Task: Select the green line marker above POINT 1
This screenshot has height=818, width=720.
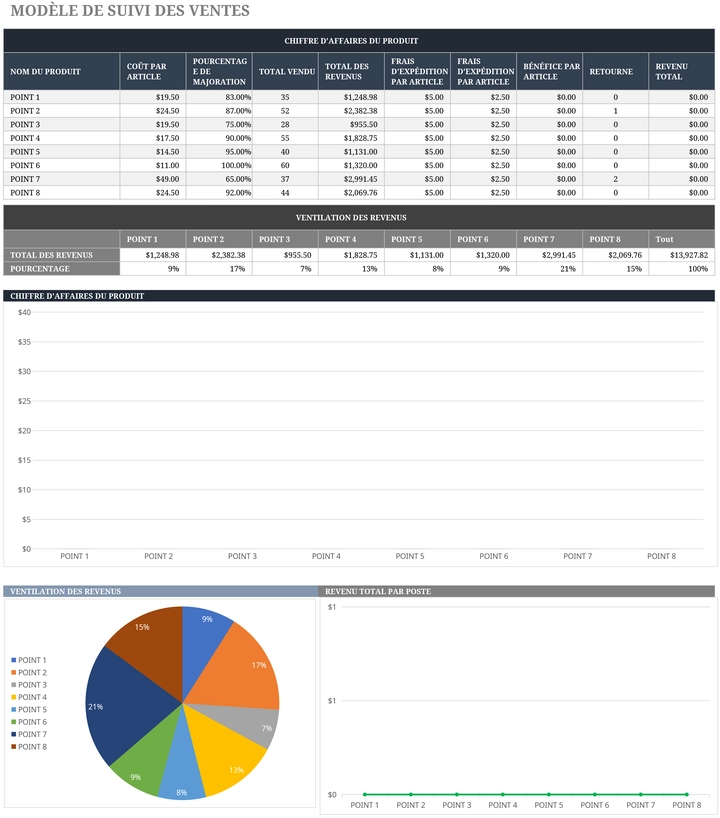Action: (x=365, y=795)
